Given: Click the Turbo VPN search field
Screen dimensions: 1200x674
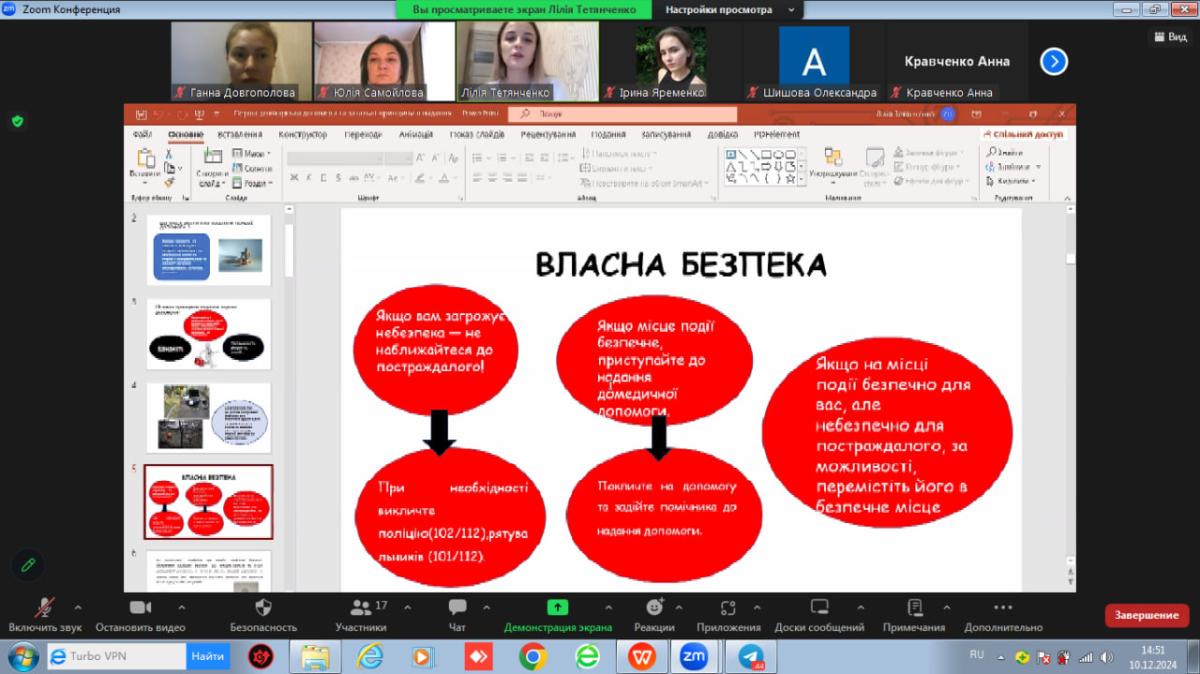Looking at the screenshot, I should pos(125,656).
